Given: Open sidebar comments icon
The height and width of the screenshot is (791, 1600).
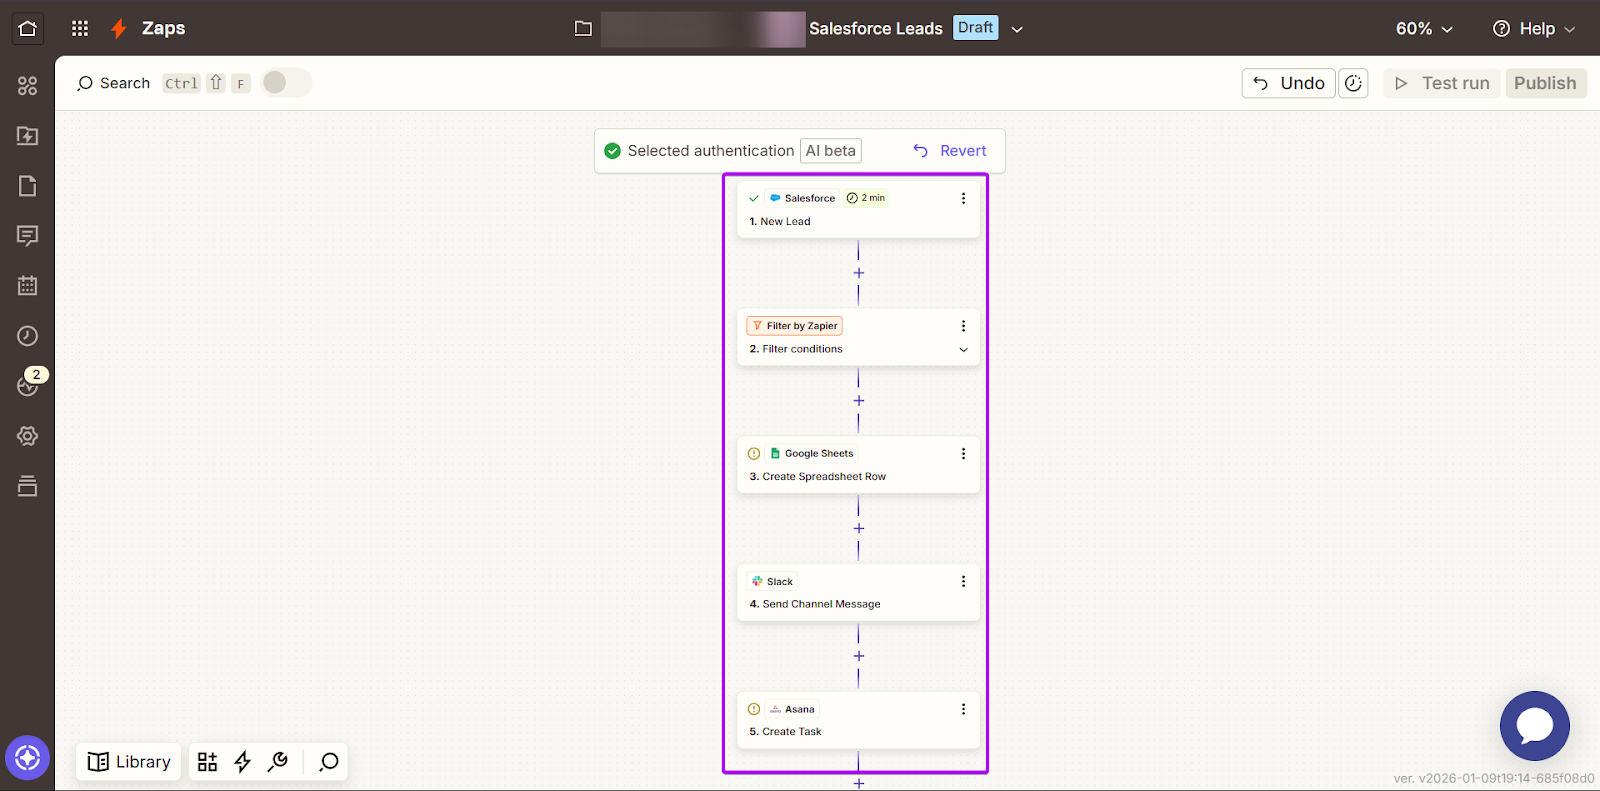Looking at the screenshot, I should click(28, 236).
